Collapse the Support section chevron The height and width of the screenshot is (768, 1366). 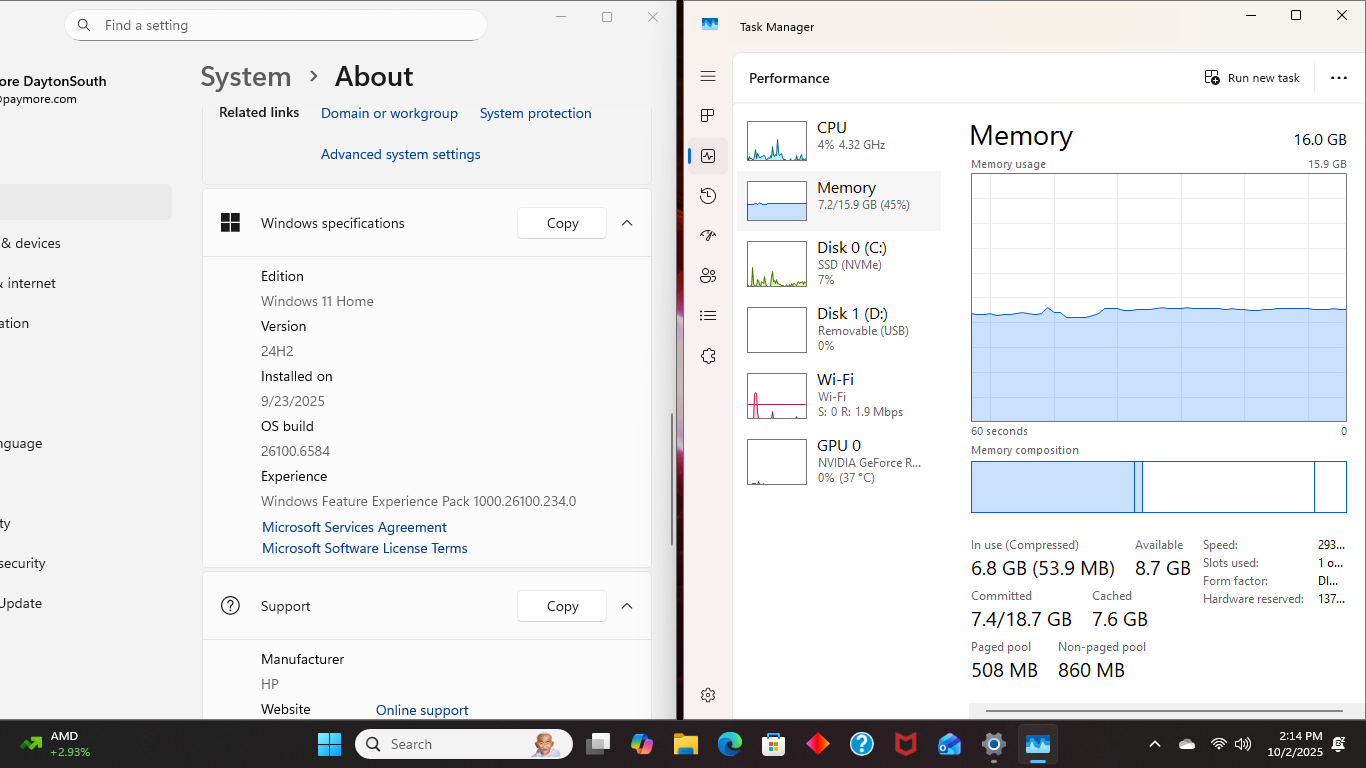pyautogui.click(x=627, y=606)
